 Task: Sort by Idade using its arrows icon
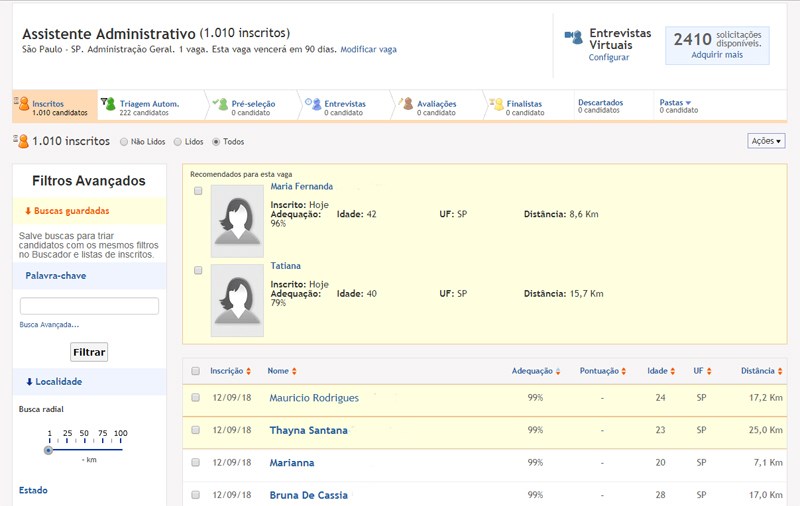tap(672, 371)
